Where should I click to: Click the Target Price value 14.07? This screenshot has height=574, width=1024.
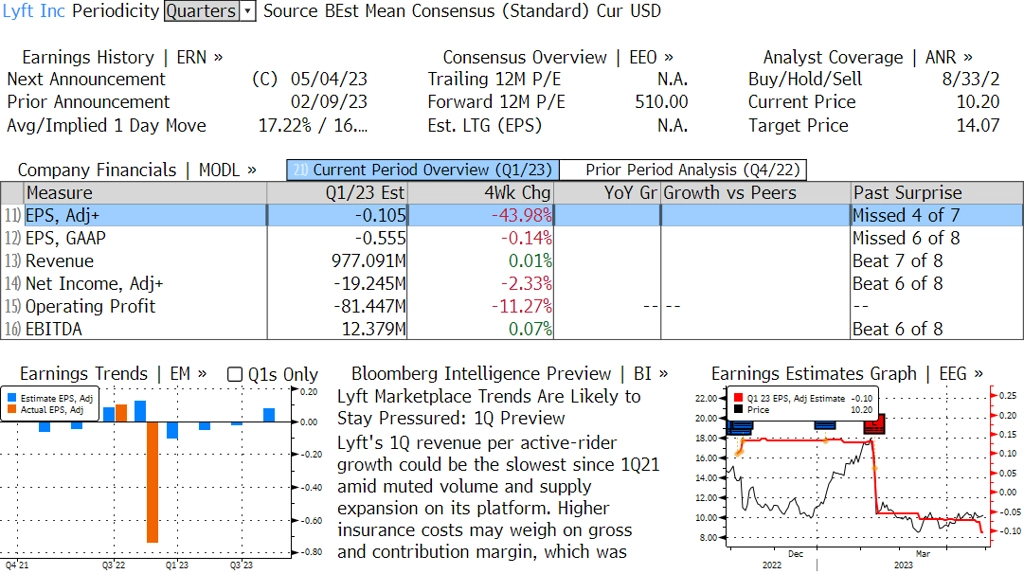(x=978, y=125)
